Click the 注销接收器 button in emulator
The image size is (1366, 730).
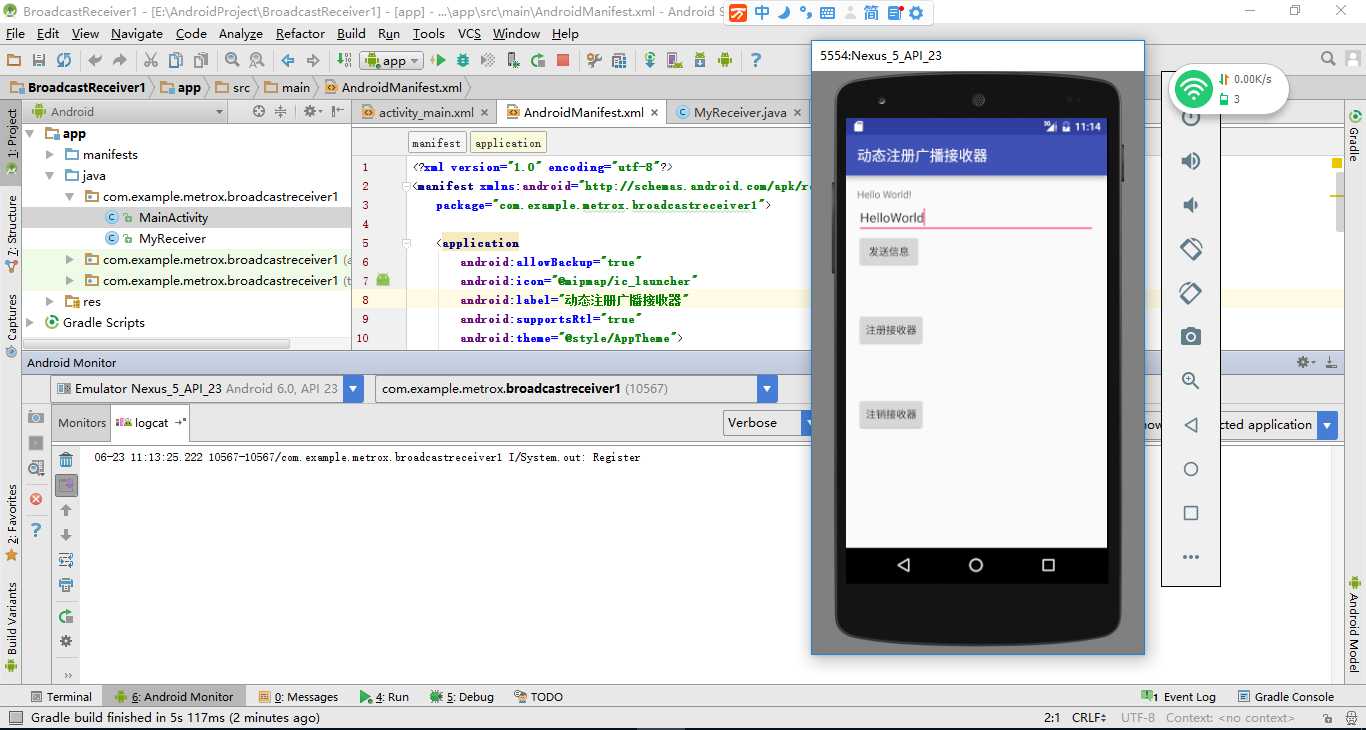[x=890, y=415]
